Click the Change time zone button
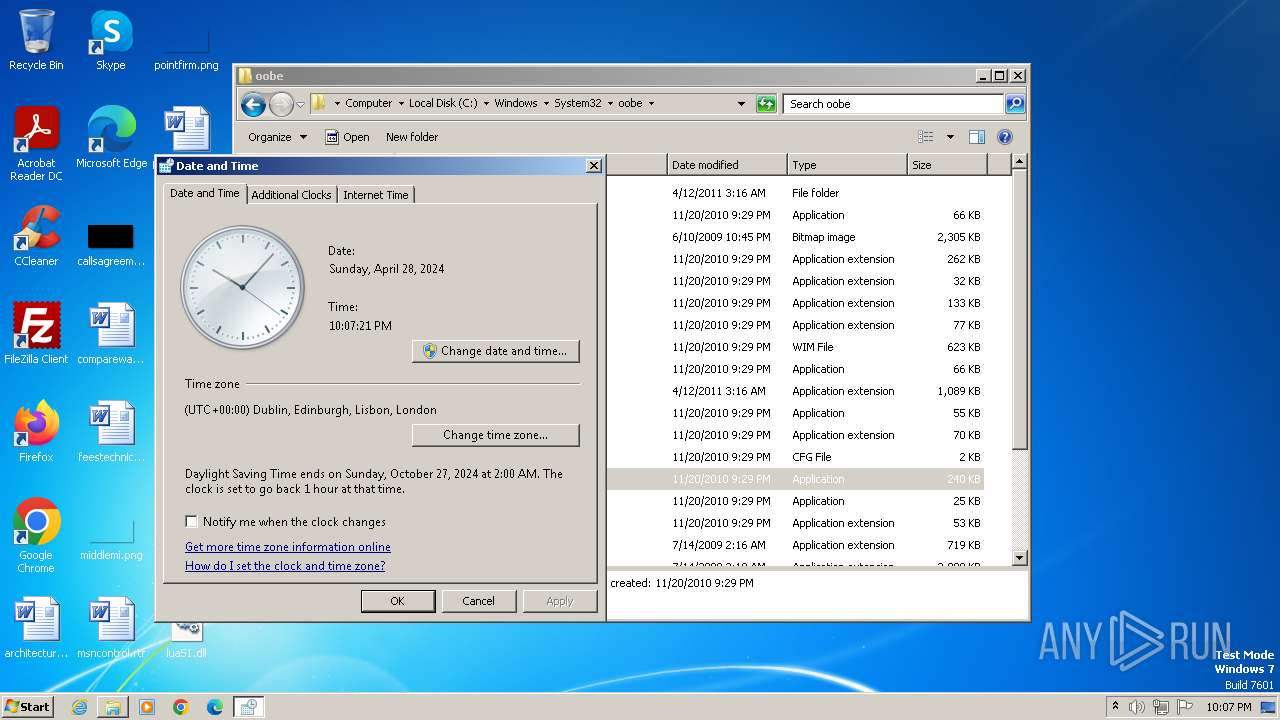The width and height of the screenshot is (1280, 720). [495, 435]
